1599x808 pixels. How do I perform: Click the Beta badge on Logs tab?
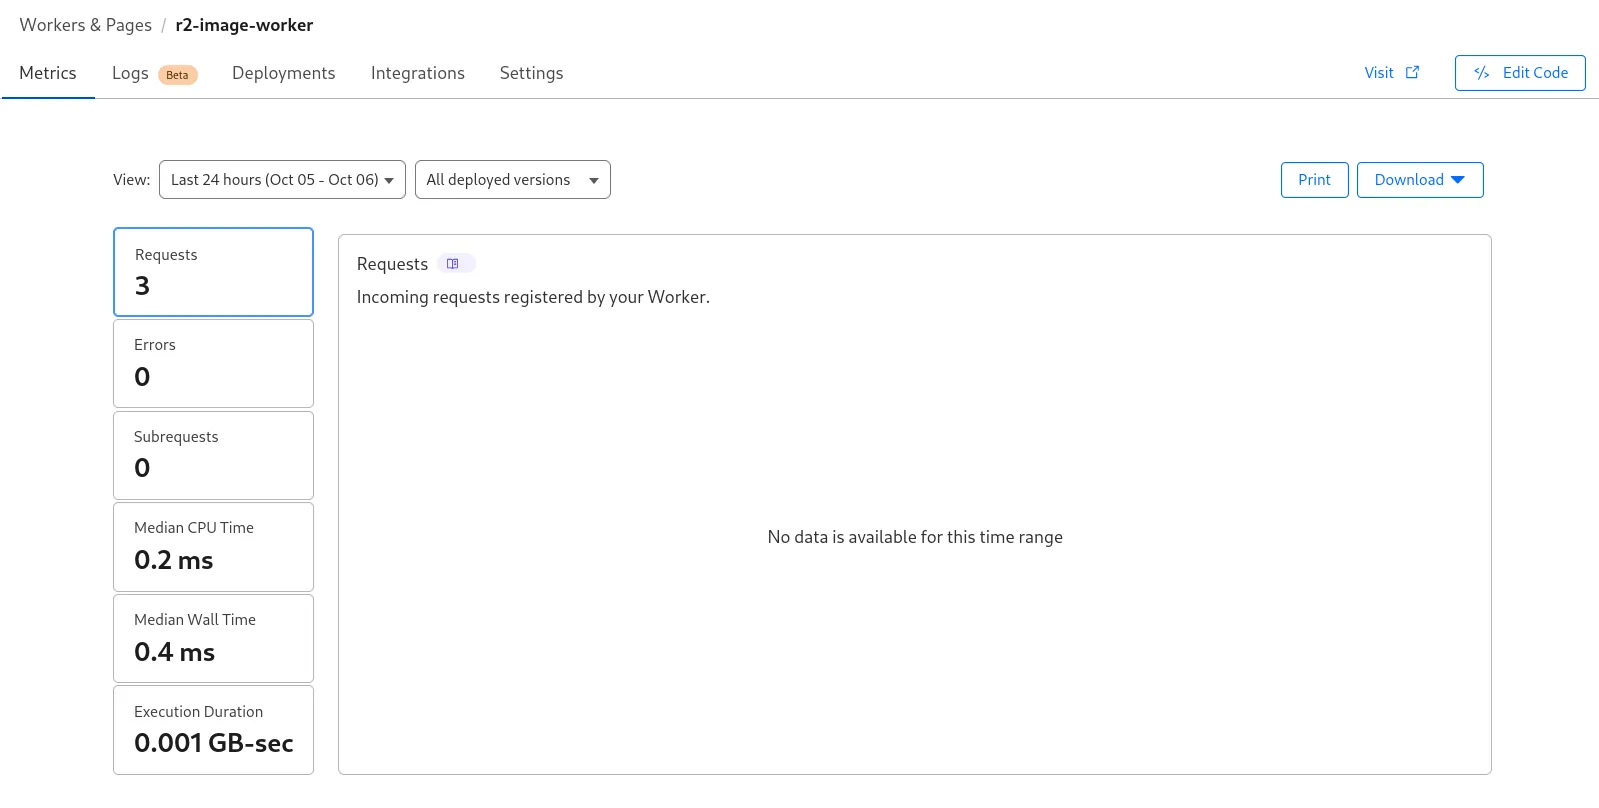point(177,75)
